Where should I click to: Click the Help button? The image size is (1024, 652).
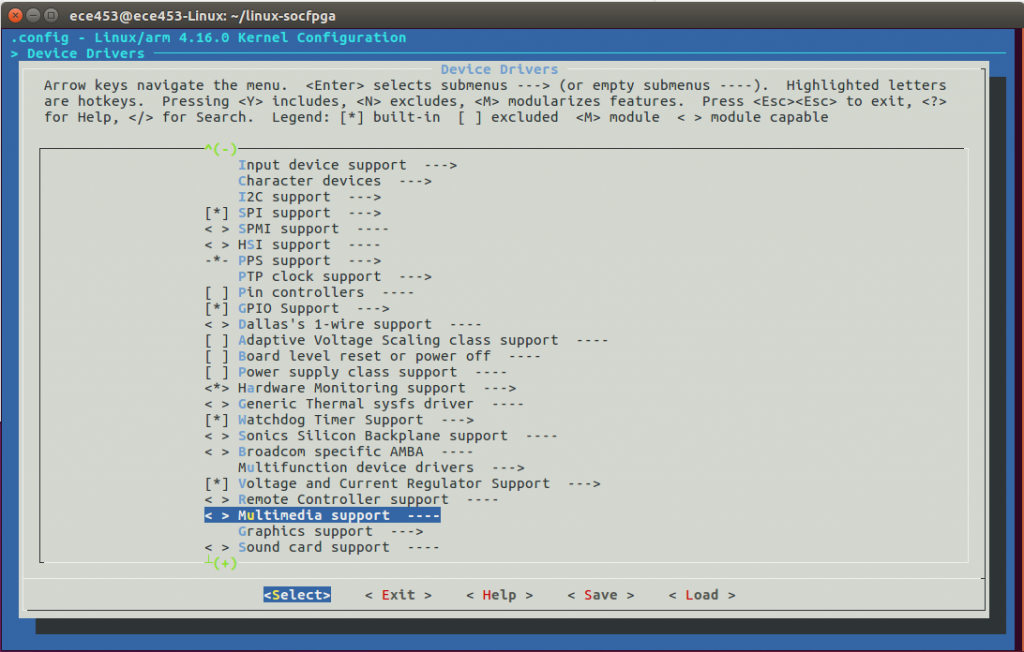tap(499, 595)
